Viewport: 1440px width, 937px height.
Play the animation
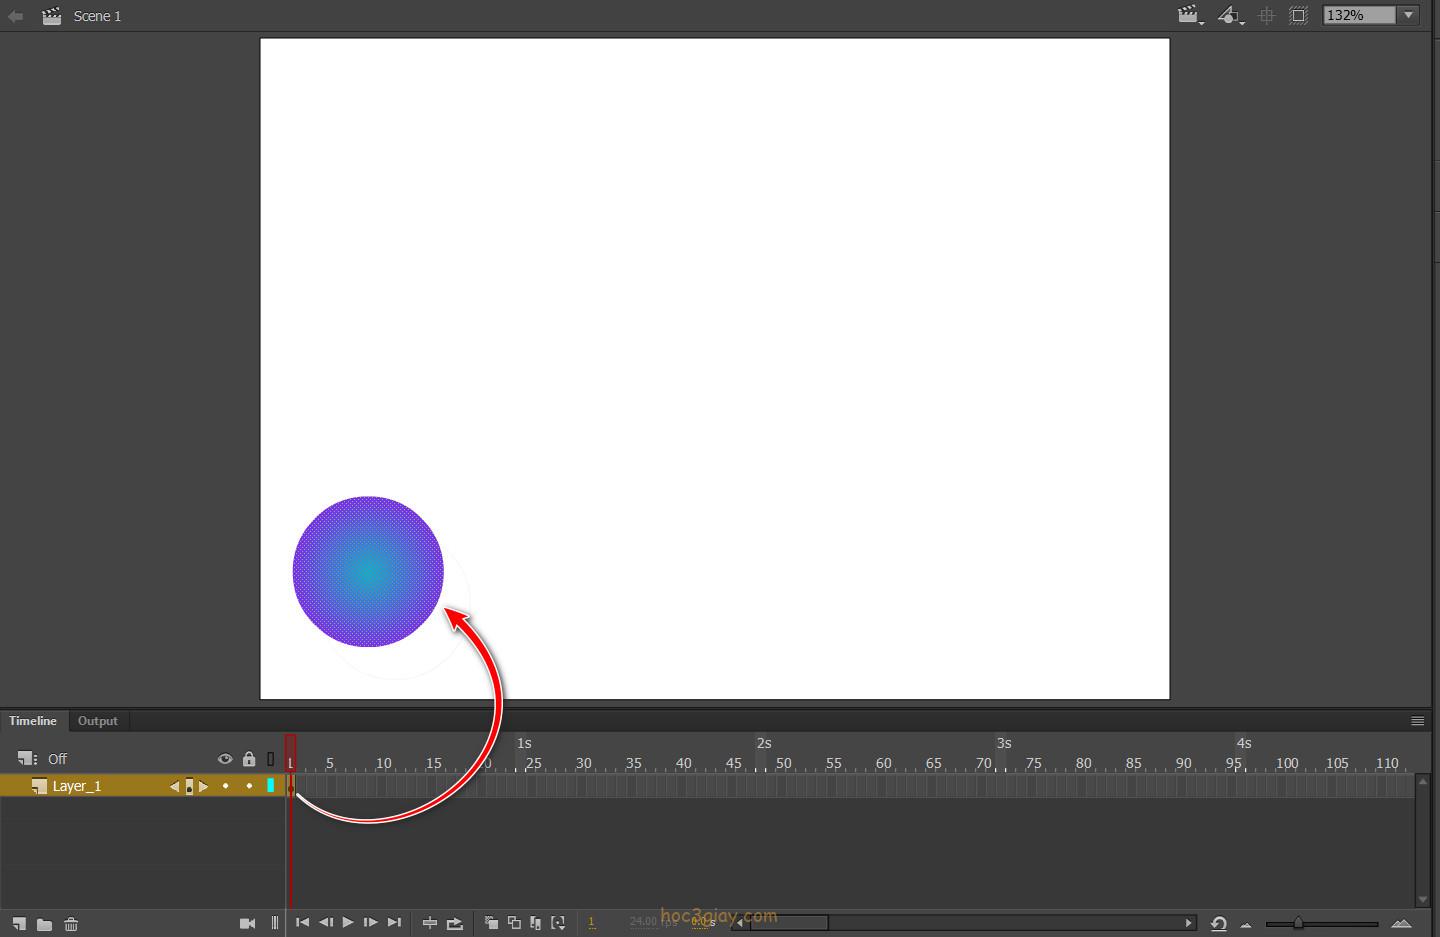pyautogui.click(x=348, y=922)
